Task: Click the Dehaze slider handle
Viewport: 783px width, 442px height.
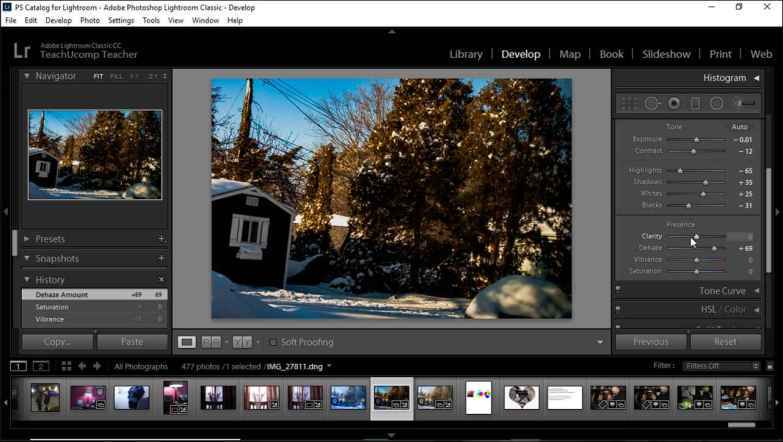Action: tap(714, 248)
